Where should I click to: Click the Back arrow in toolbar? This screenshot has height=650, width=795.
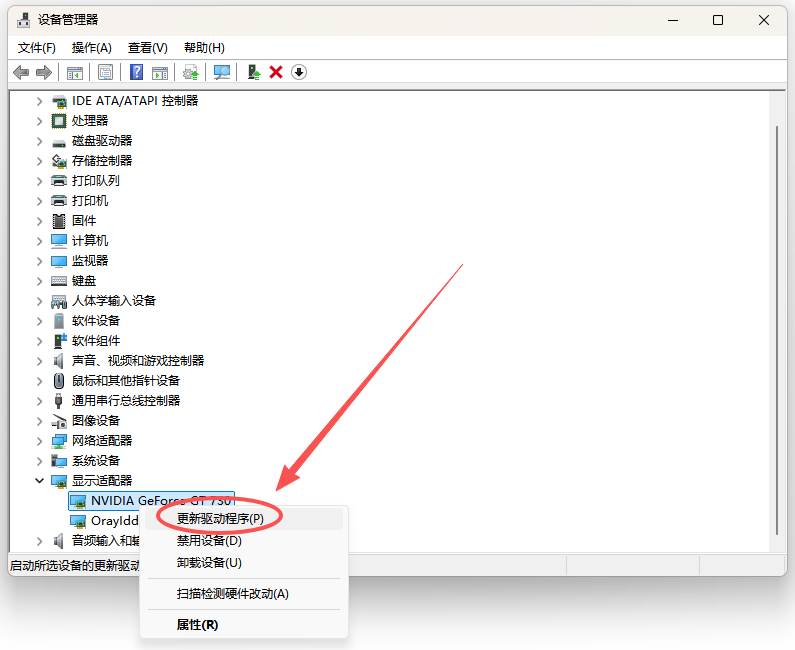point(21,72)
